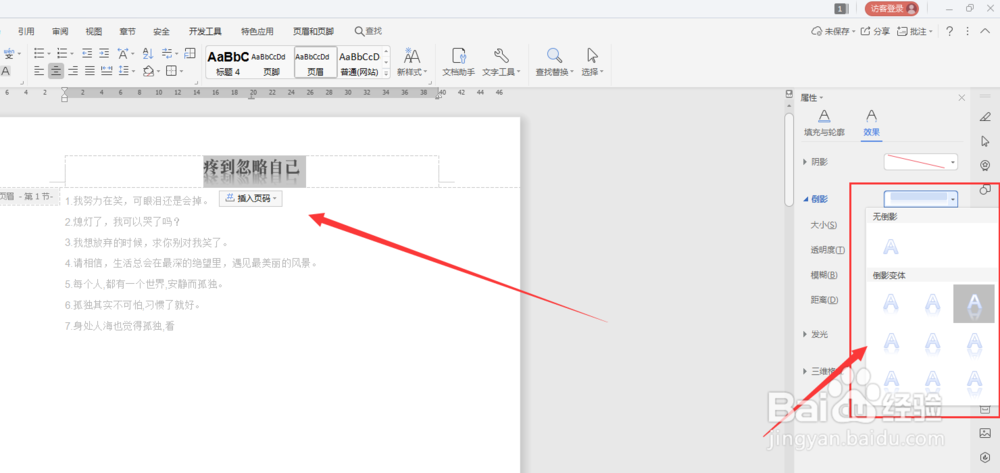Increase paragraph indent
The width and height of the screenshot is (1000, 473).
(104, 53)
